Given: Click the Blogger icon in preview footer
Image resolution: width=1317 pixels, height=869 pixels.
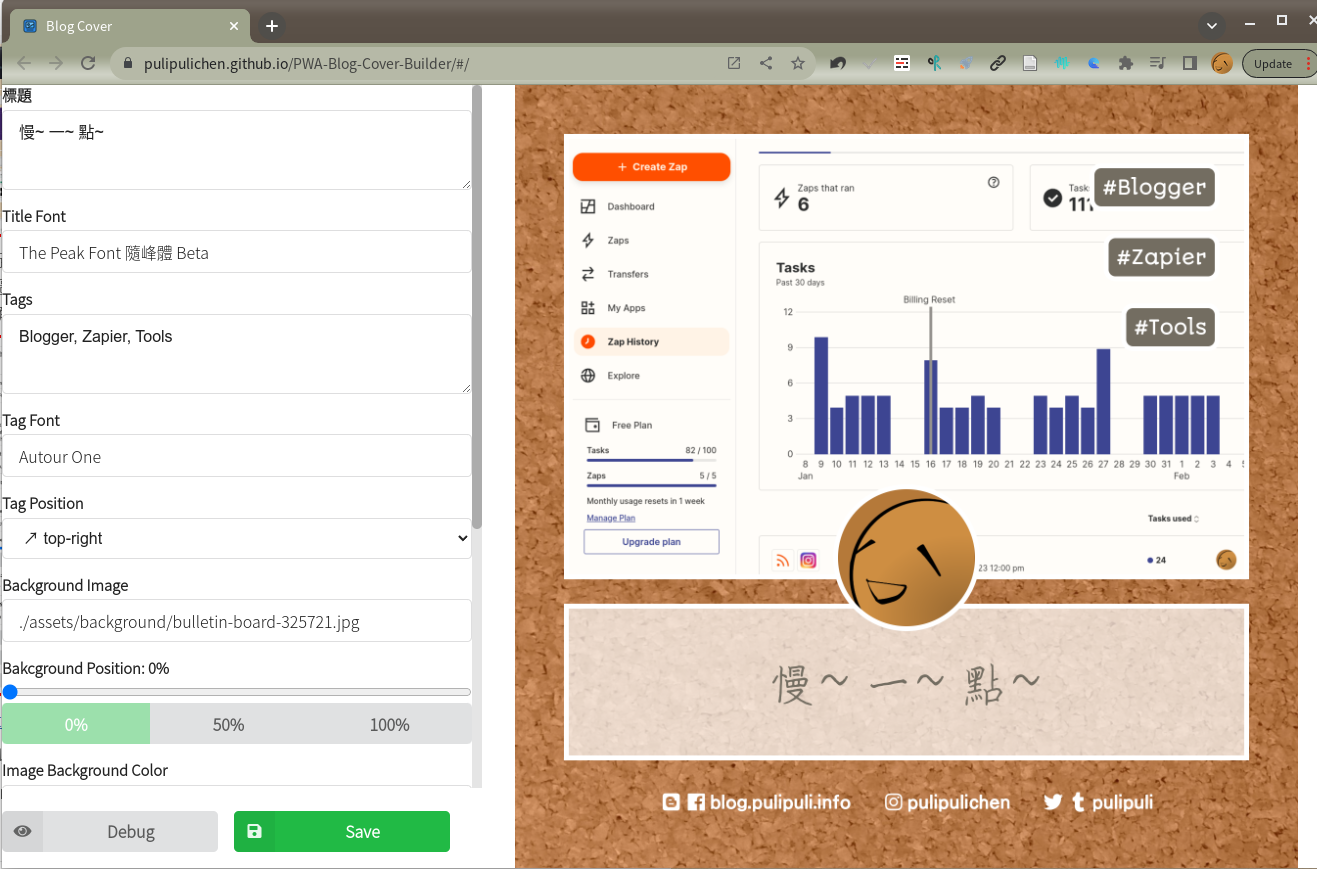Looking at the screenshot, I should click(x=671, y=802).
